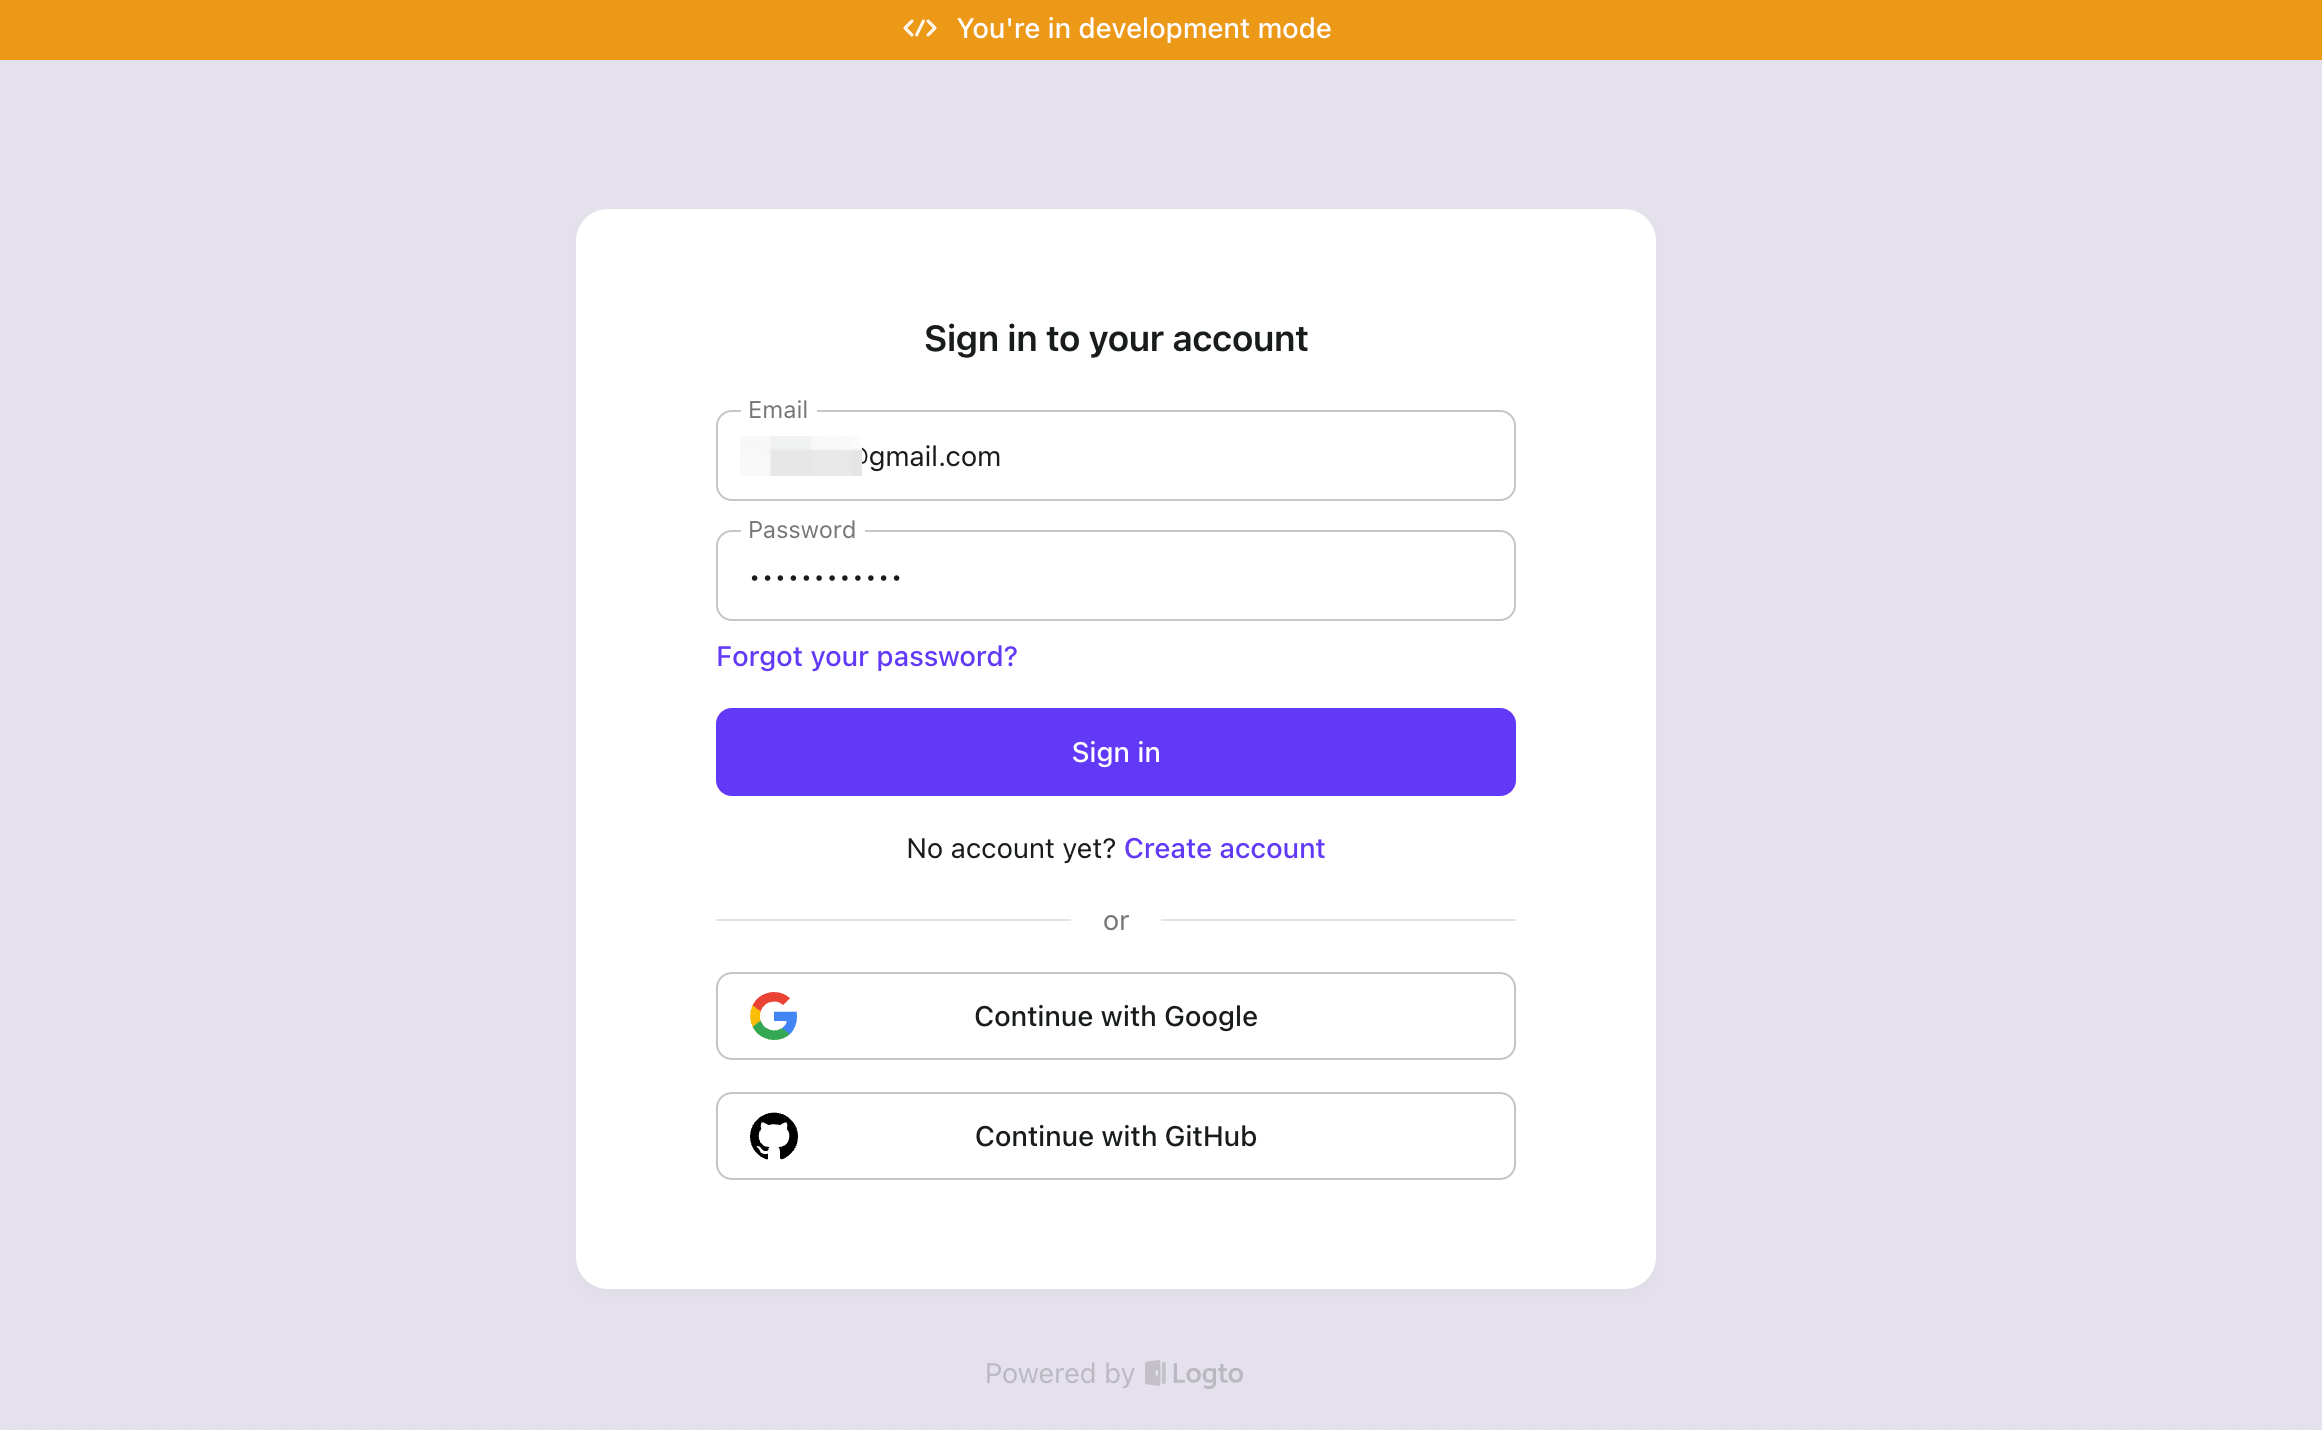Click the "You're in development mode" banner text
2322x1430 pixels.
pos(1144,28)
